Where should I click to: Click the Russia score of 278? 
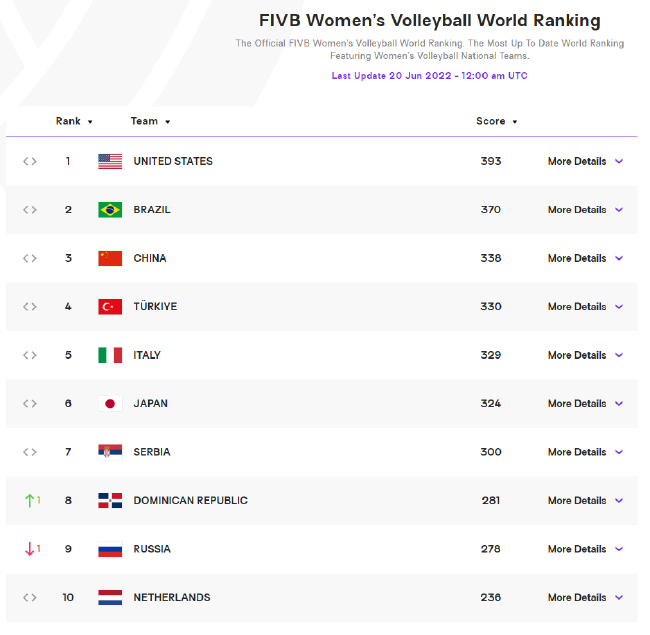click(x=490, y=549)
